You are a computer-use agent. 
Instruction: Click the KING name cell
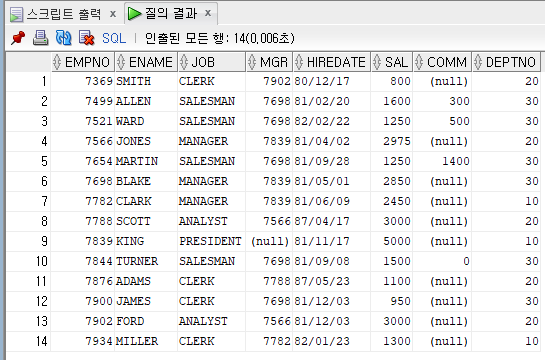coord(146,241)
